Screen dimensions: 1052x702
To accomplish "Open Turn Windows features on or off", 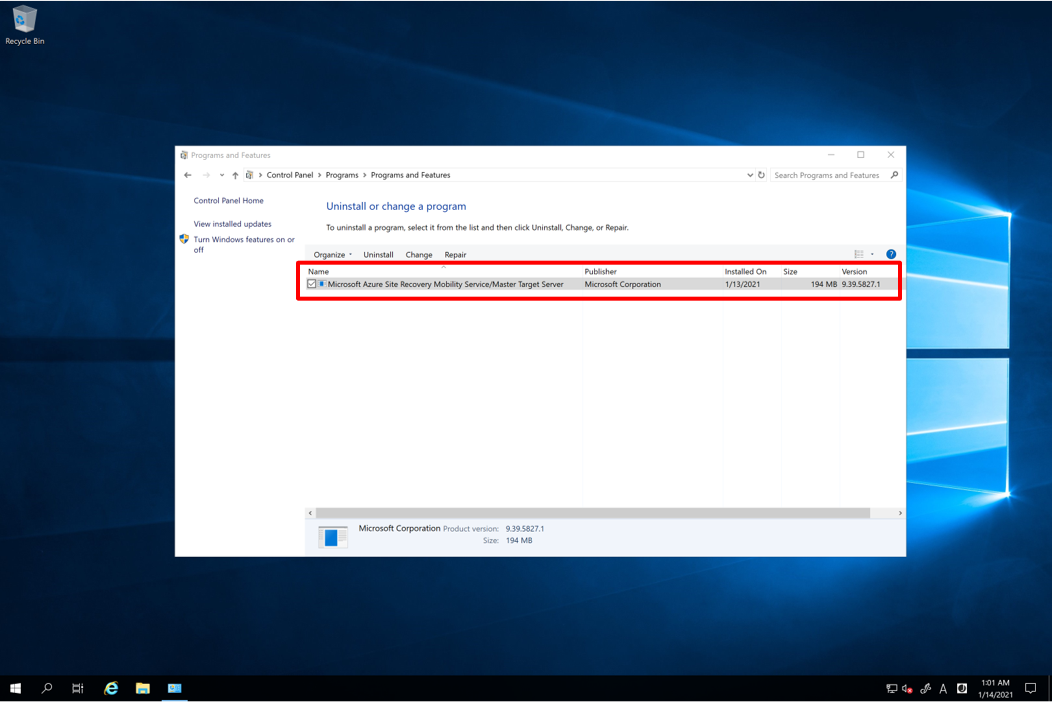I will tap(244, 244).
